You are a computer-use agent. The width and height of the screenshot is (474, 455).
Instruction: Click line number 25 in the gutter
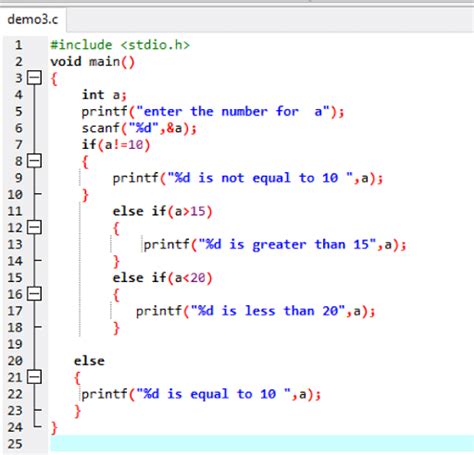point(15,444)
